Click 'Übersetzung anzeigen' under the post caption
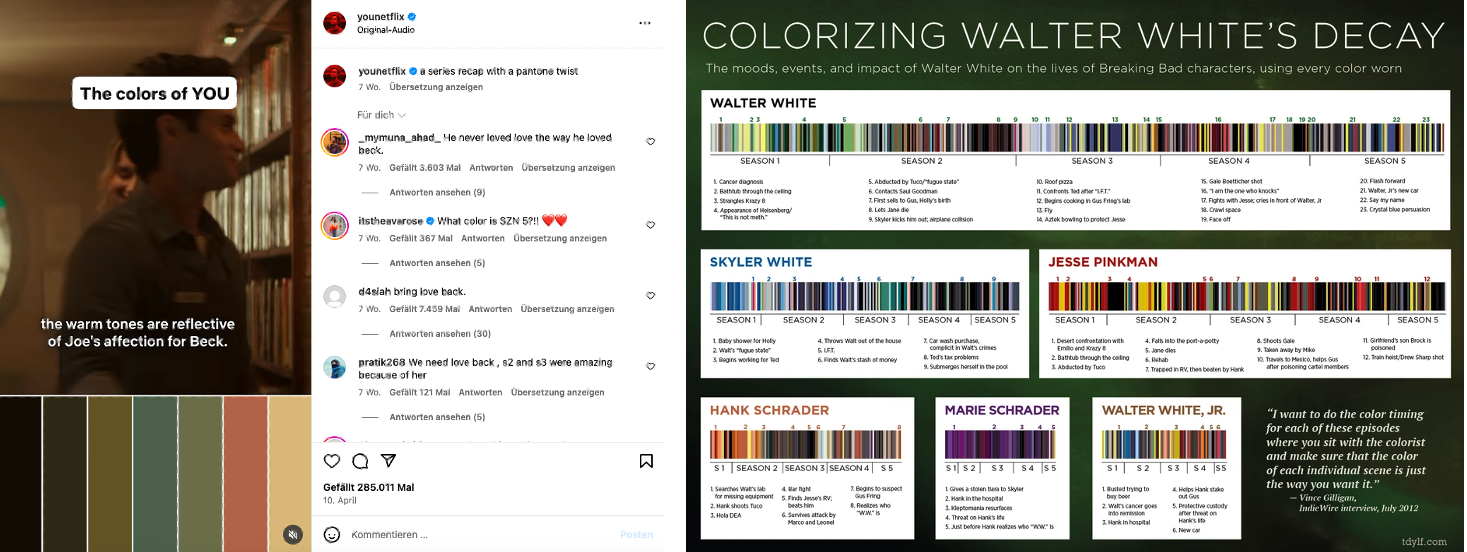 point(436,87)
